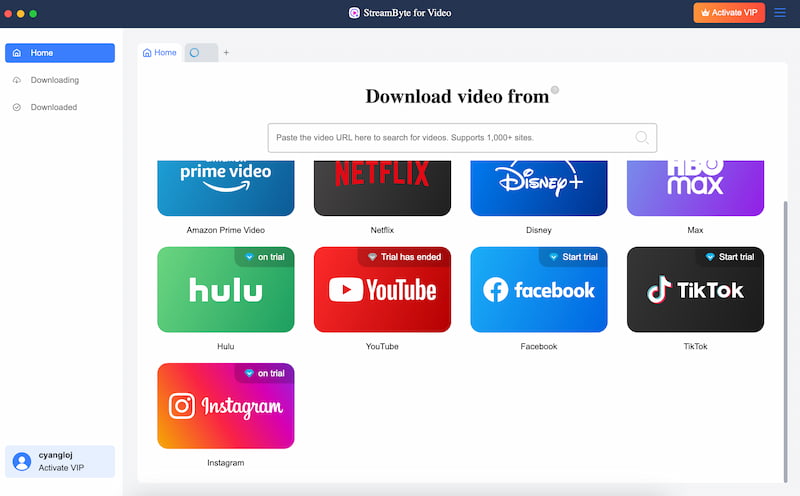Open the TikTok card

[x=695, y=290]
